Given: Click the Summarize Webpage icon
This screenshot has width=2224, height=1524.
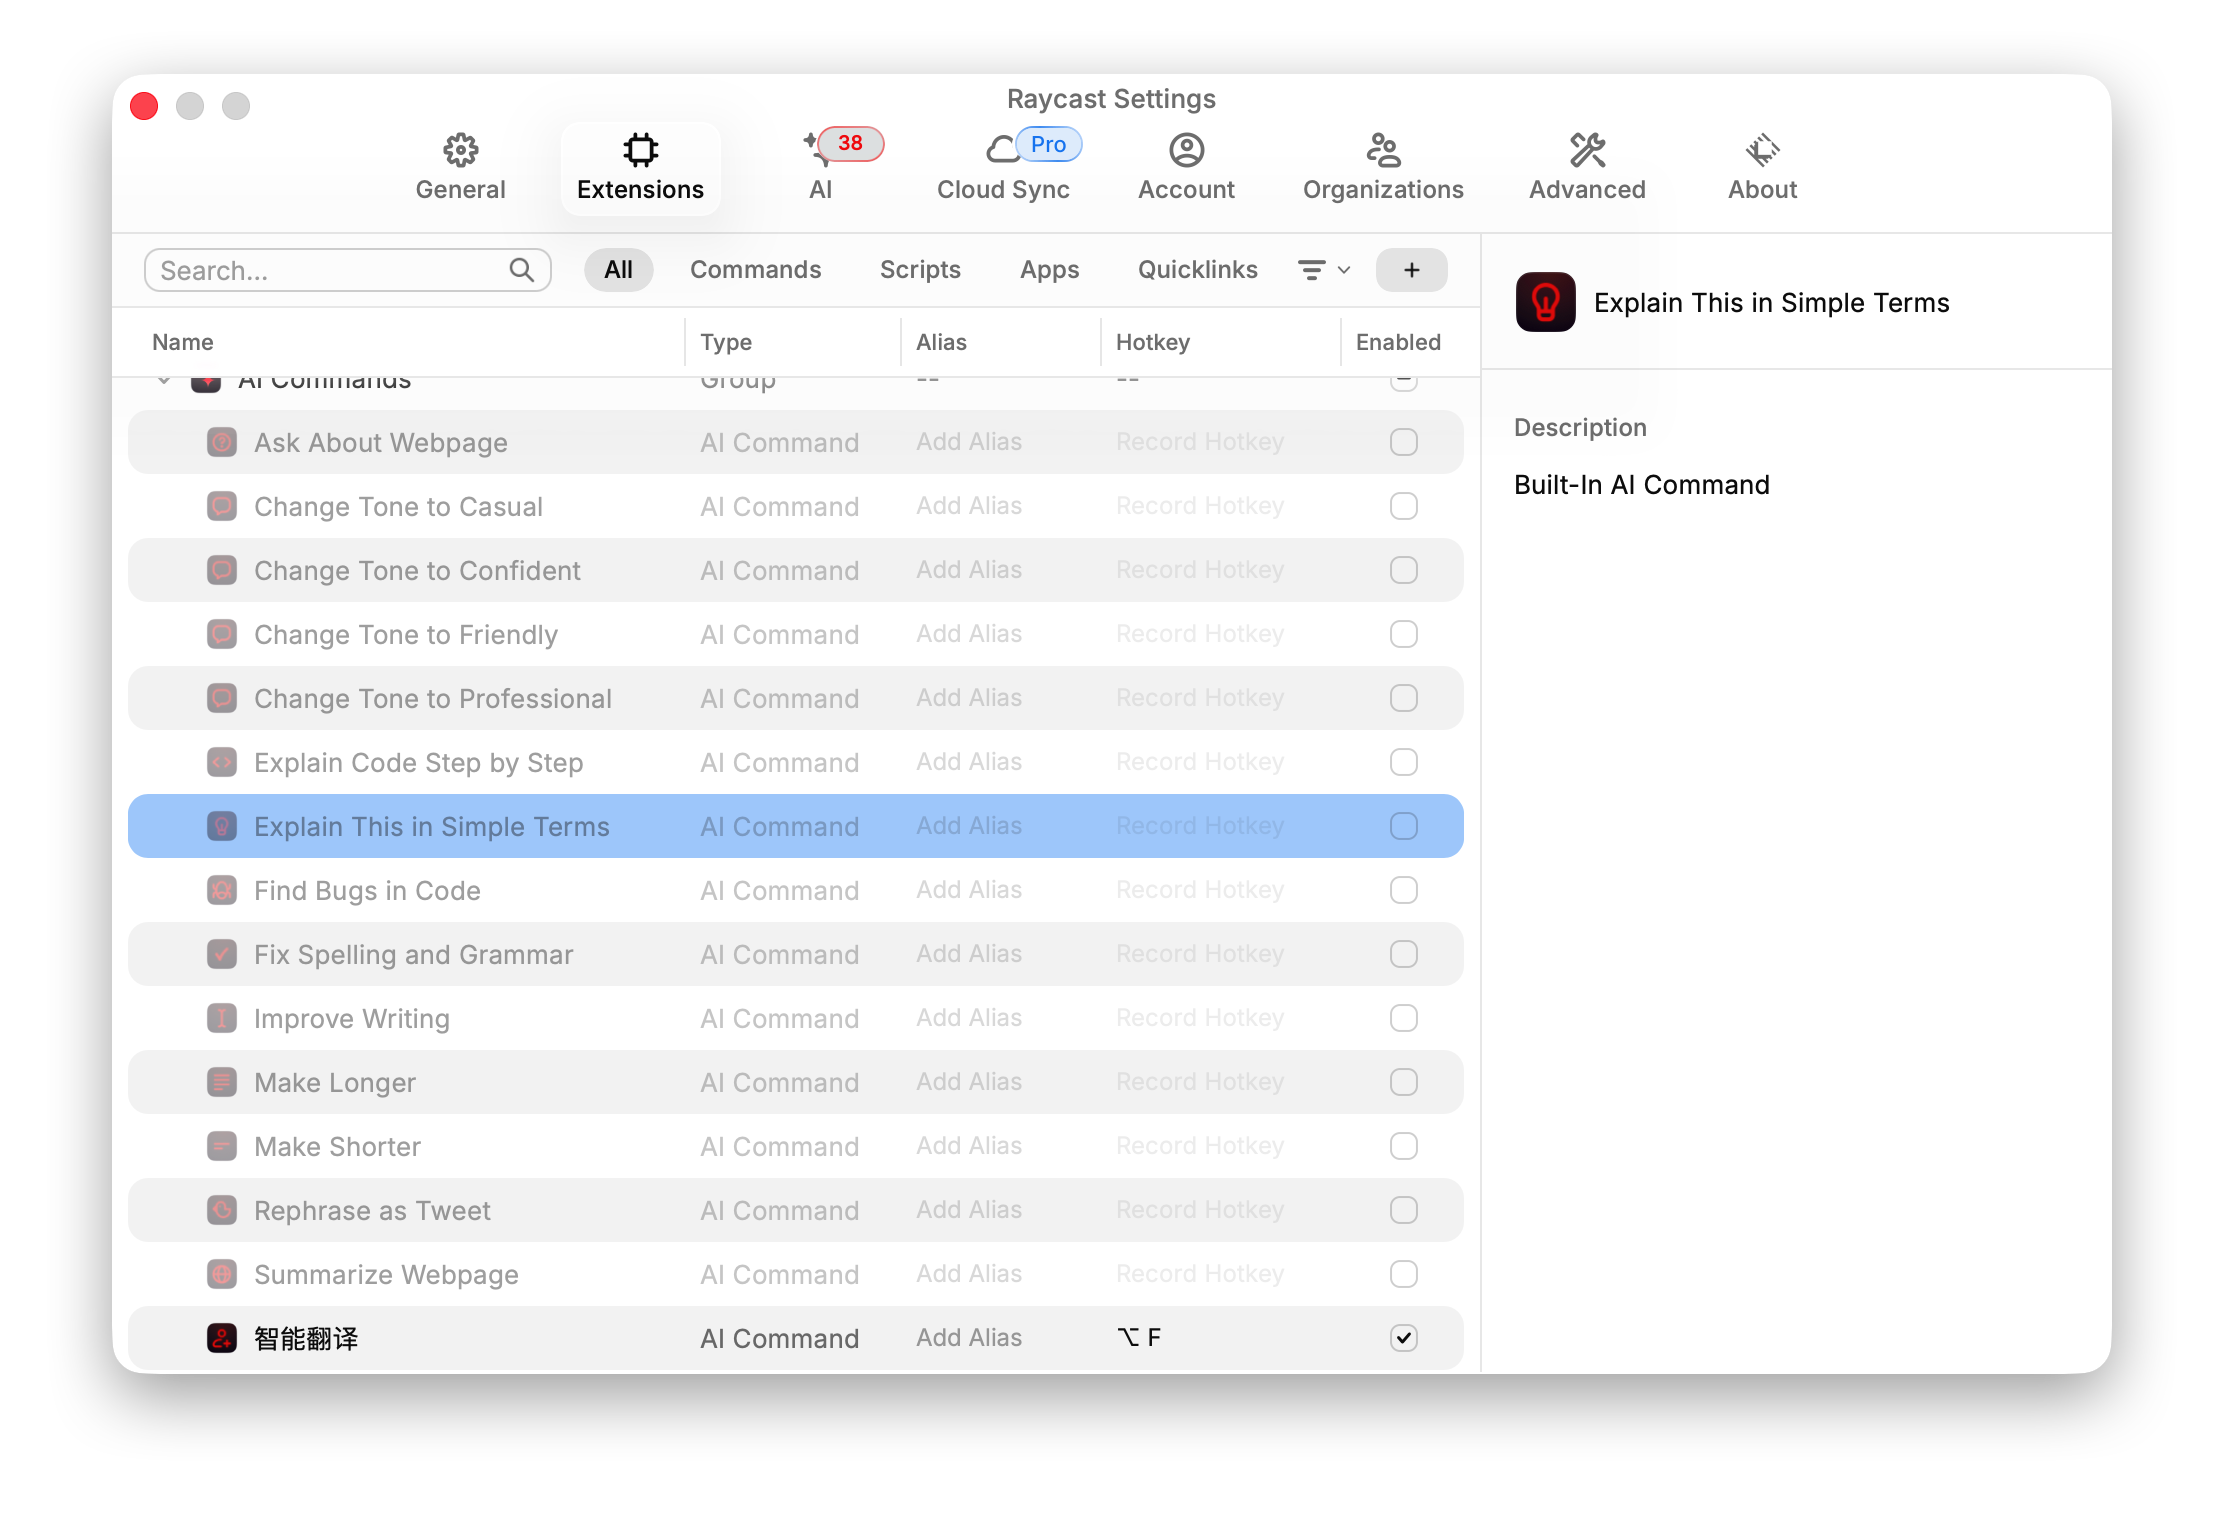Looking at the screenshot, I should point(222,1274).
